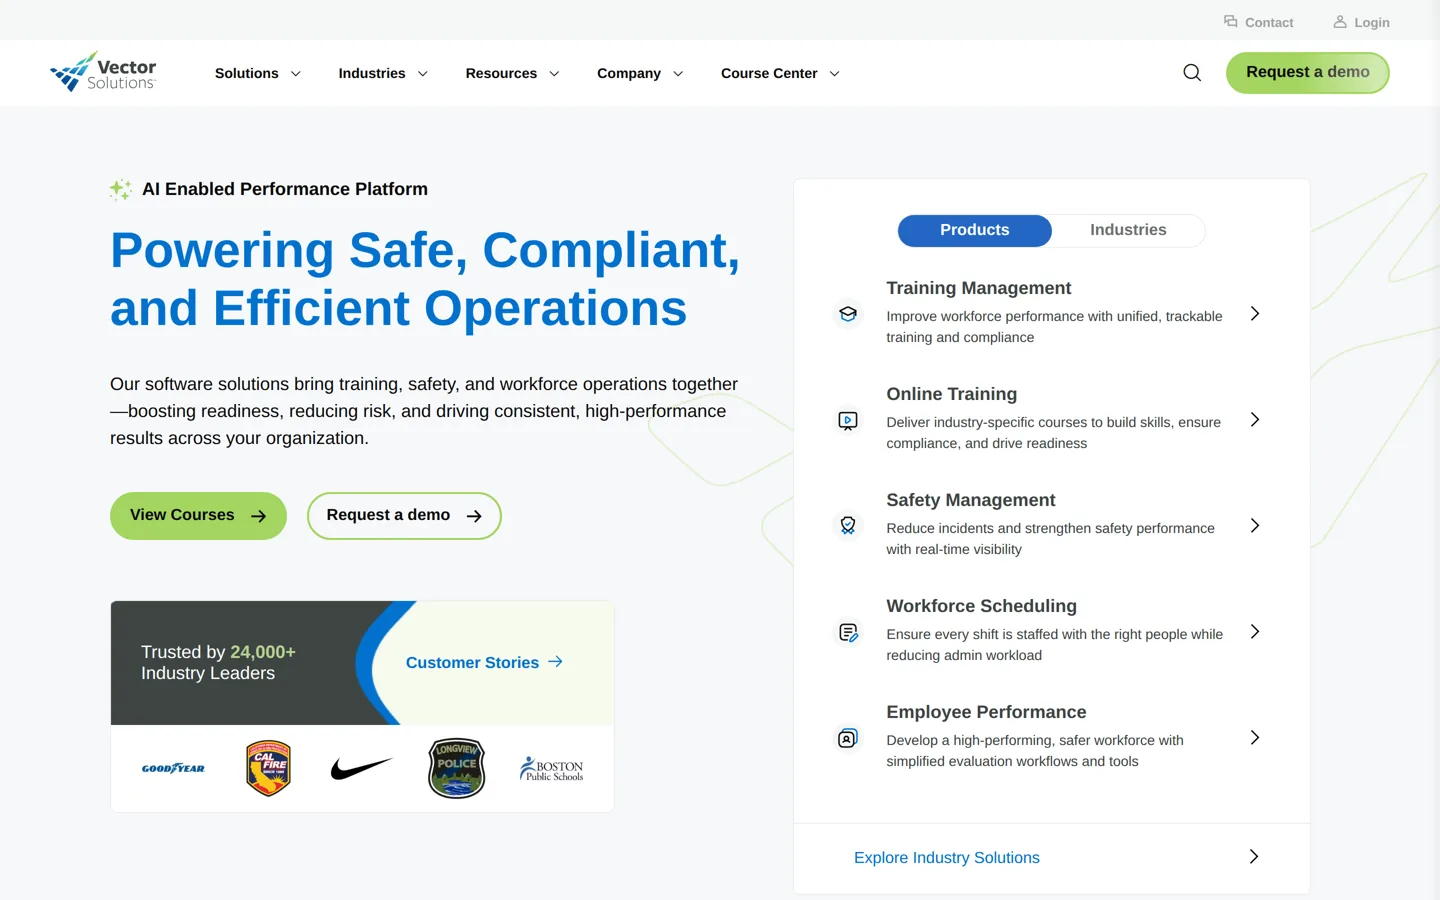Click the AI sparkle icon
This screenshot has height=900, width=1440.
tap(120, 190)
